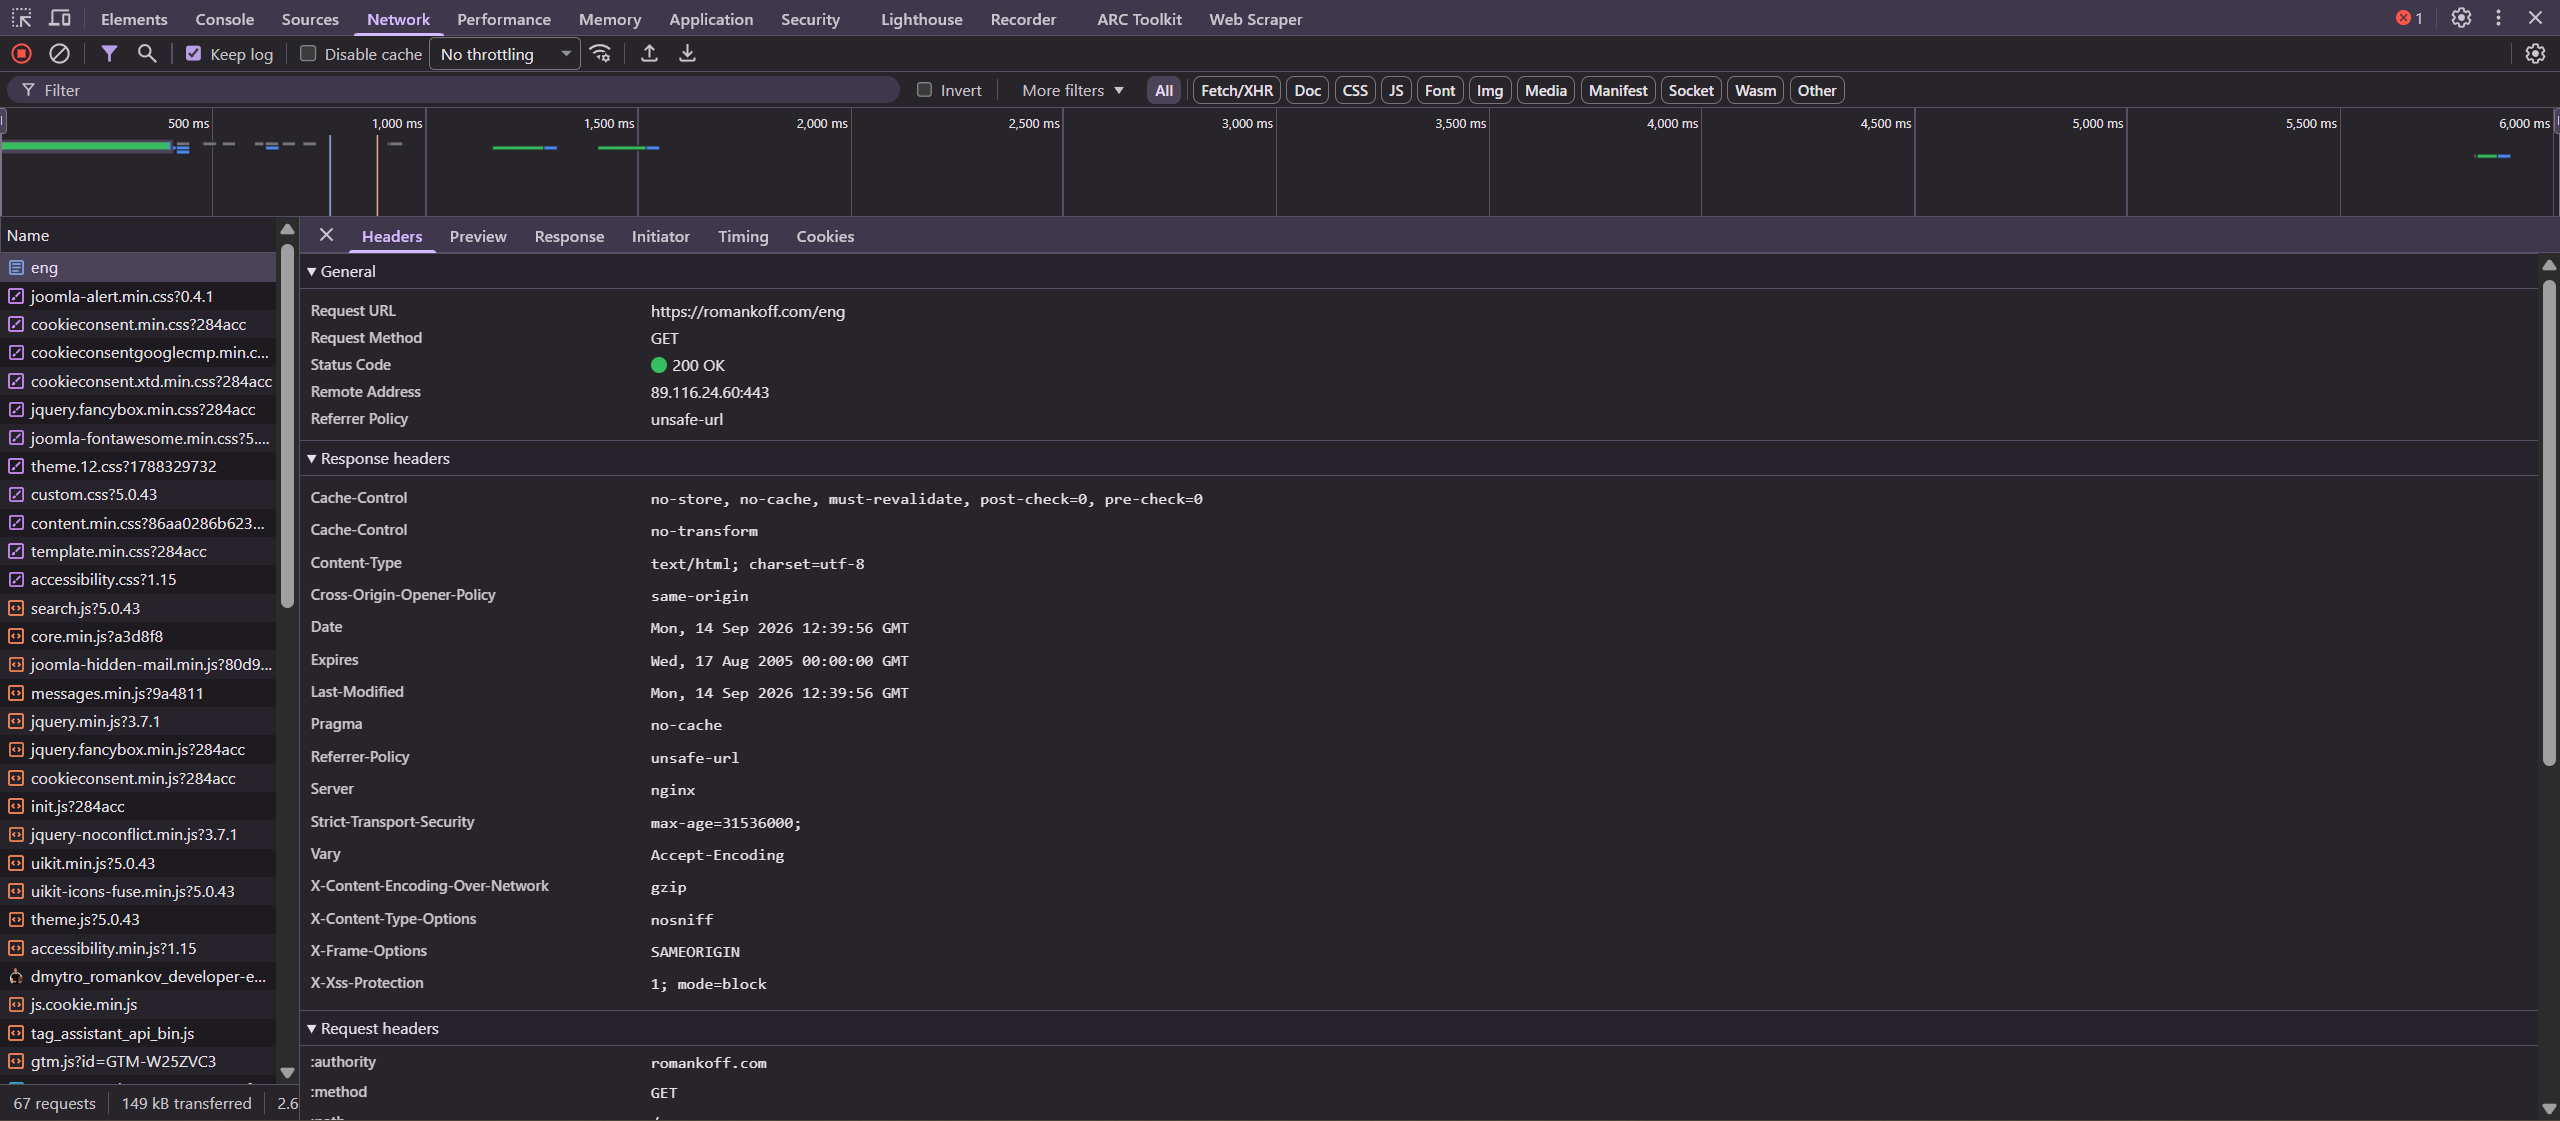Screen dimensions: 2560x1121
Task: Filter by Doc requests
Action: tap(1308, 90)
